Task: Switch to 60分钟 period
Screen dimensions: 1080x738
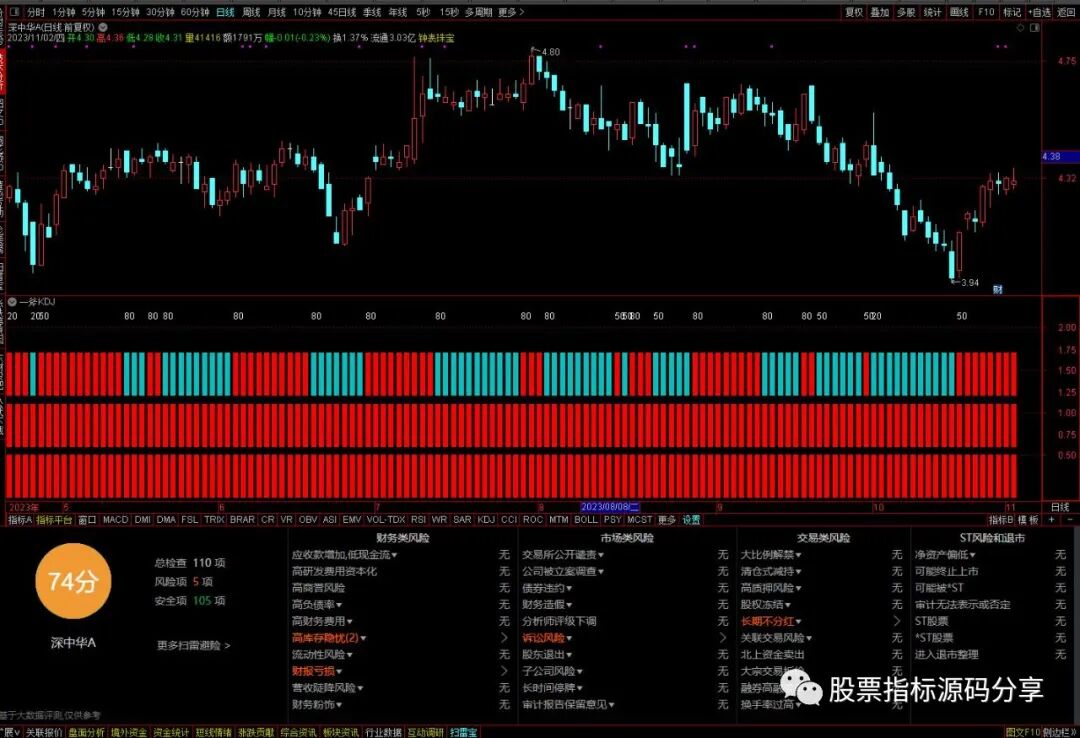Action: [195, 12]
